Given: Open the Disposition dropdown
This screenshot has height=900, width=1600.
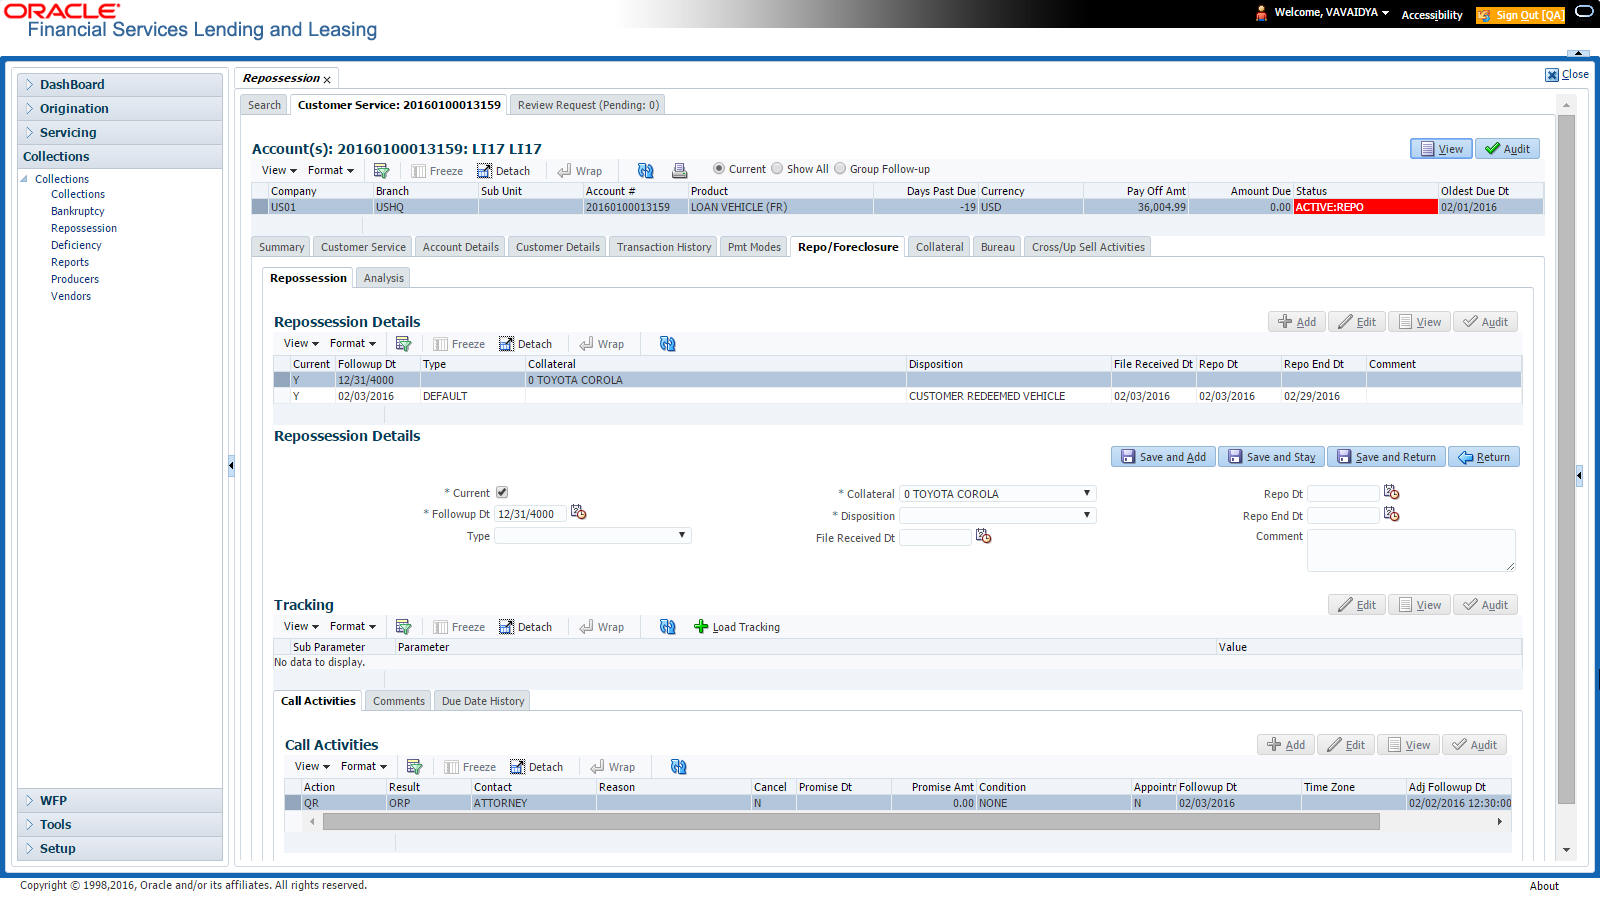Looking at the screenshot, I should [x=998, y=516].
